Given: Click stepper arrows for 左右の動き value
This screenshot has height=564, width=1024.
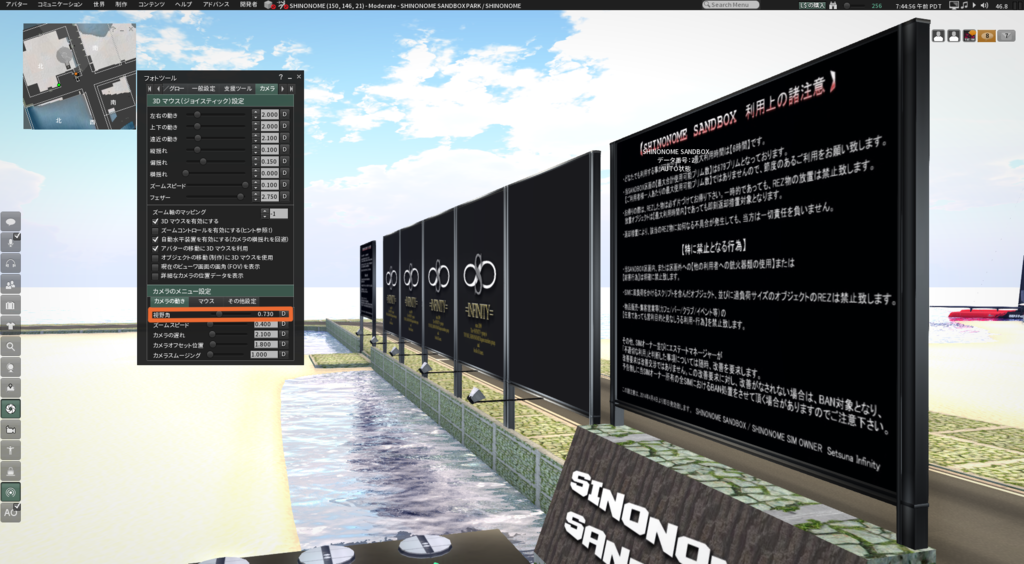Looking at the screenshot, I should click(x=256, y=114).
